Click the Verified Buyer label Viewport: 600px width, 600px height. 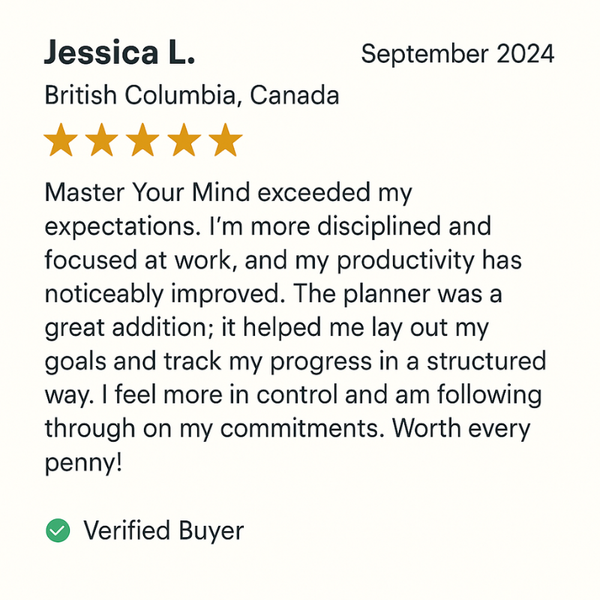click(x=163, y=530)
